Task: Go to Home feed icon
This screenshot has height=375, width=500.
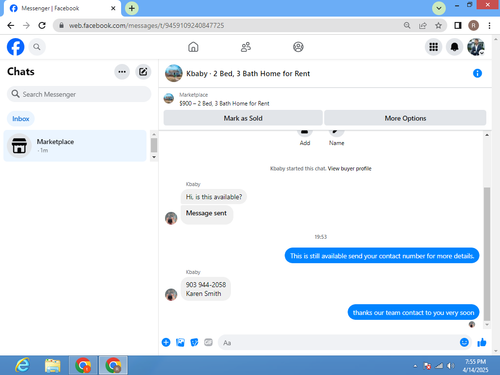Action: pyautogui.click(x=193, y=47)
